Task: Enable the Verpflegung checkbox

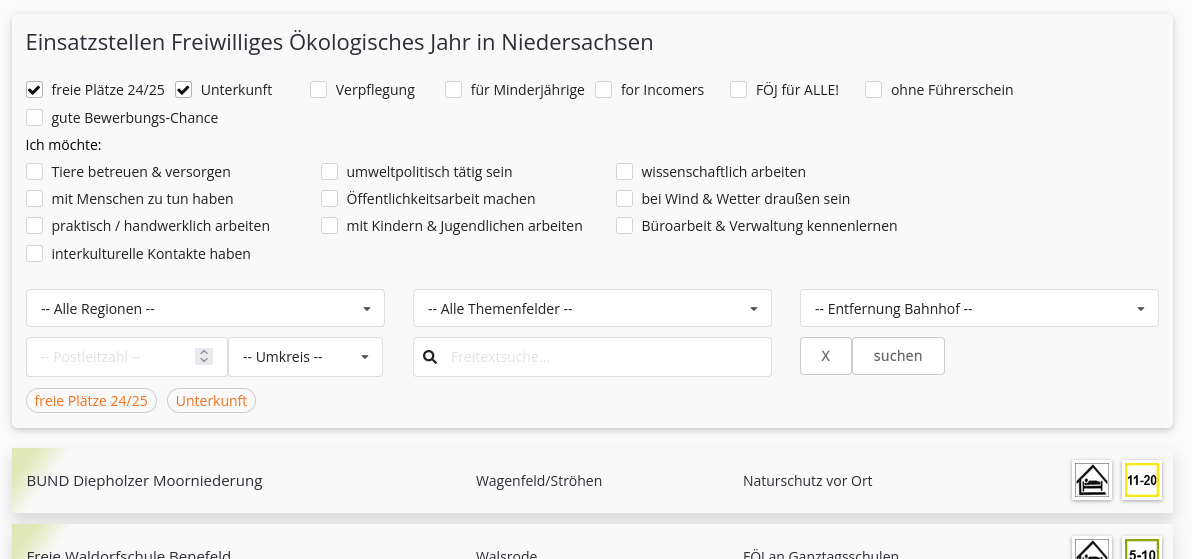Action: 319,90
